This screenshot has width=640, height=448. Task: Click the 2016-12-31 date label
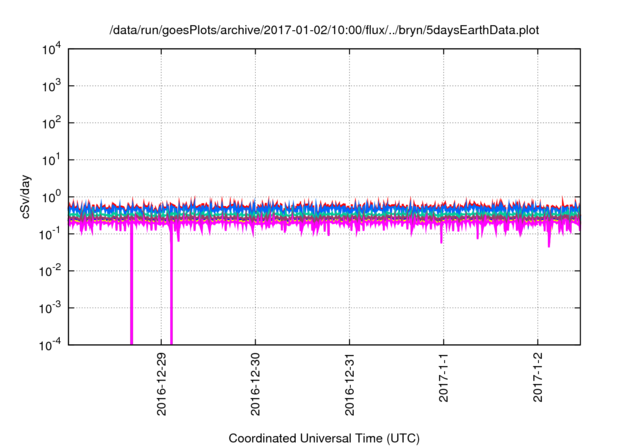coord(349,384)
